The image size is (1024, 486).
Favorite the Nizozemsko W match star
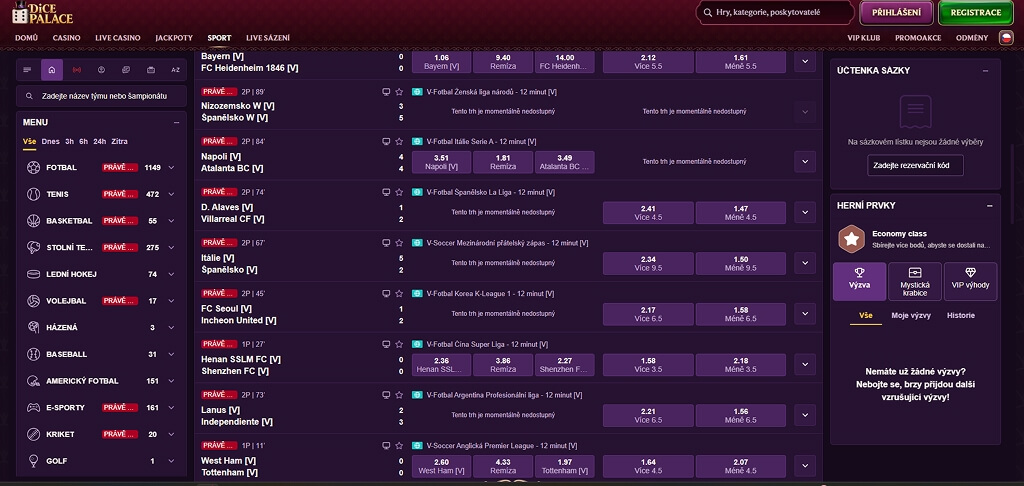pyautogui.click(x=398, y=92)
